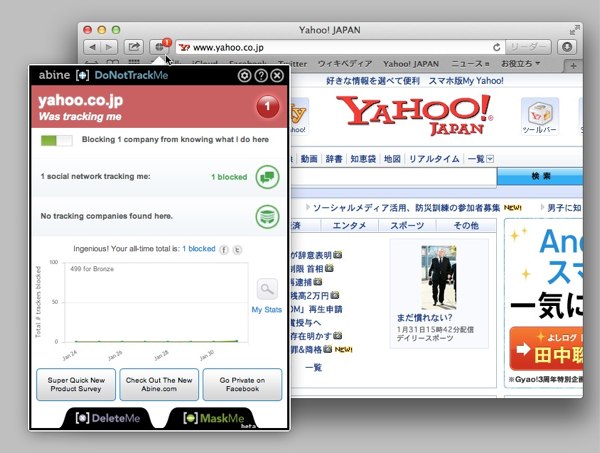Expand ニュース bookmarks folder
The image size is (600, 453).
(x=470, y=64)
